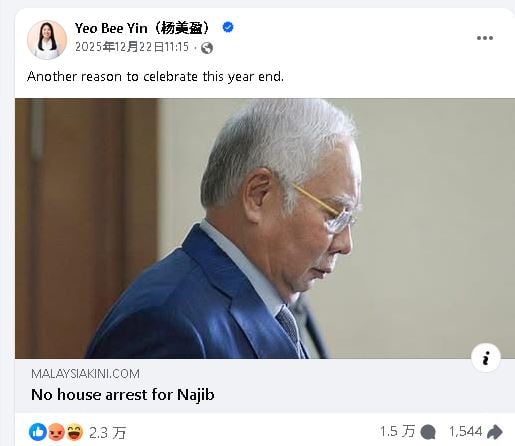
Task: Click the share arrow icon
Action: [495, 432]
